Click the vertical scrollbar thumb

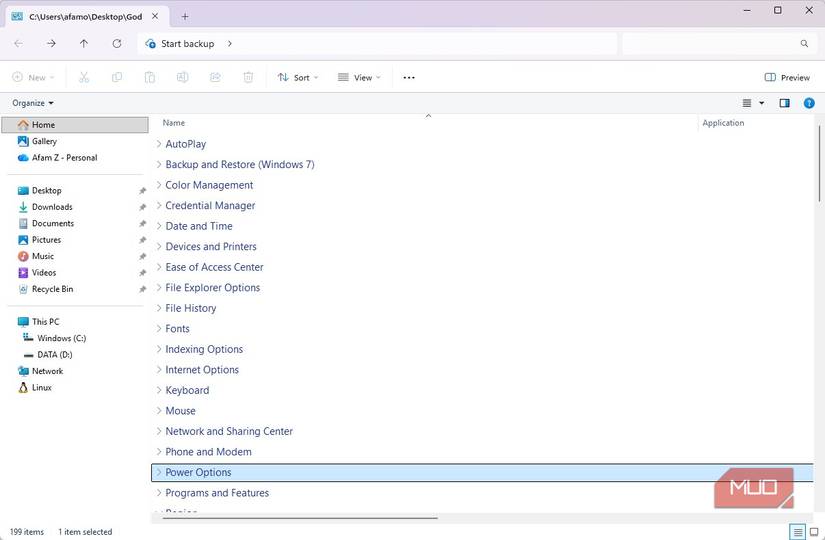819,164
